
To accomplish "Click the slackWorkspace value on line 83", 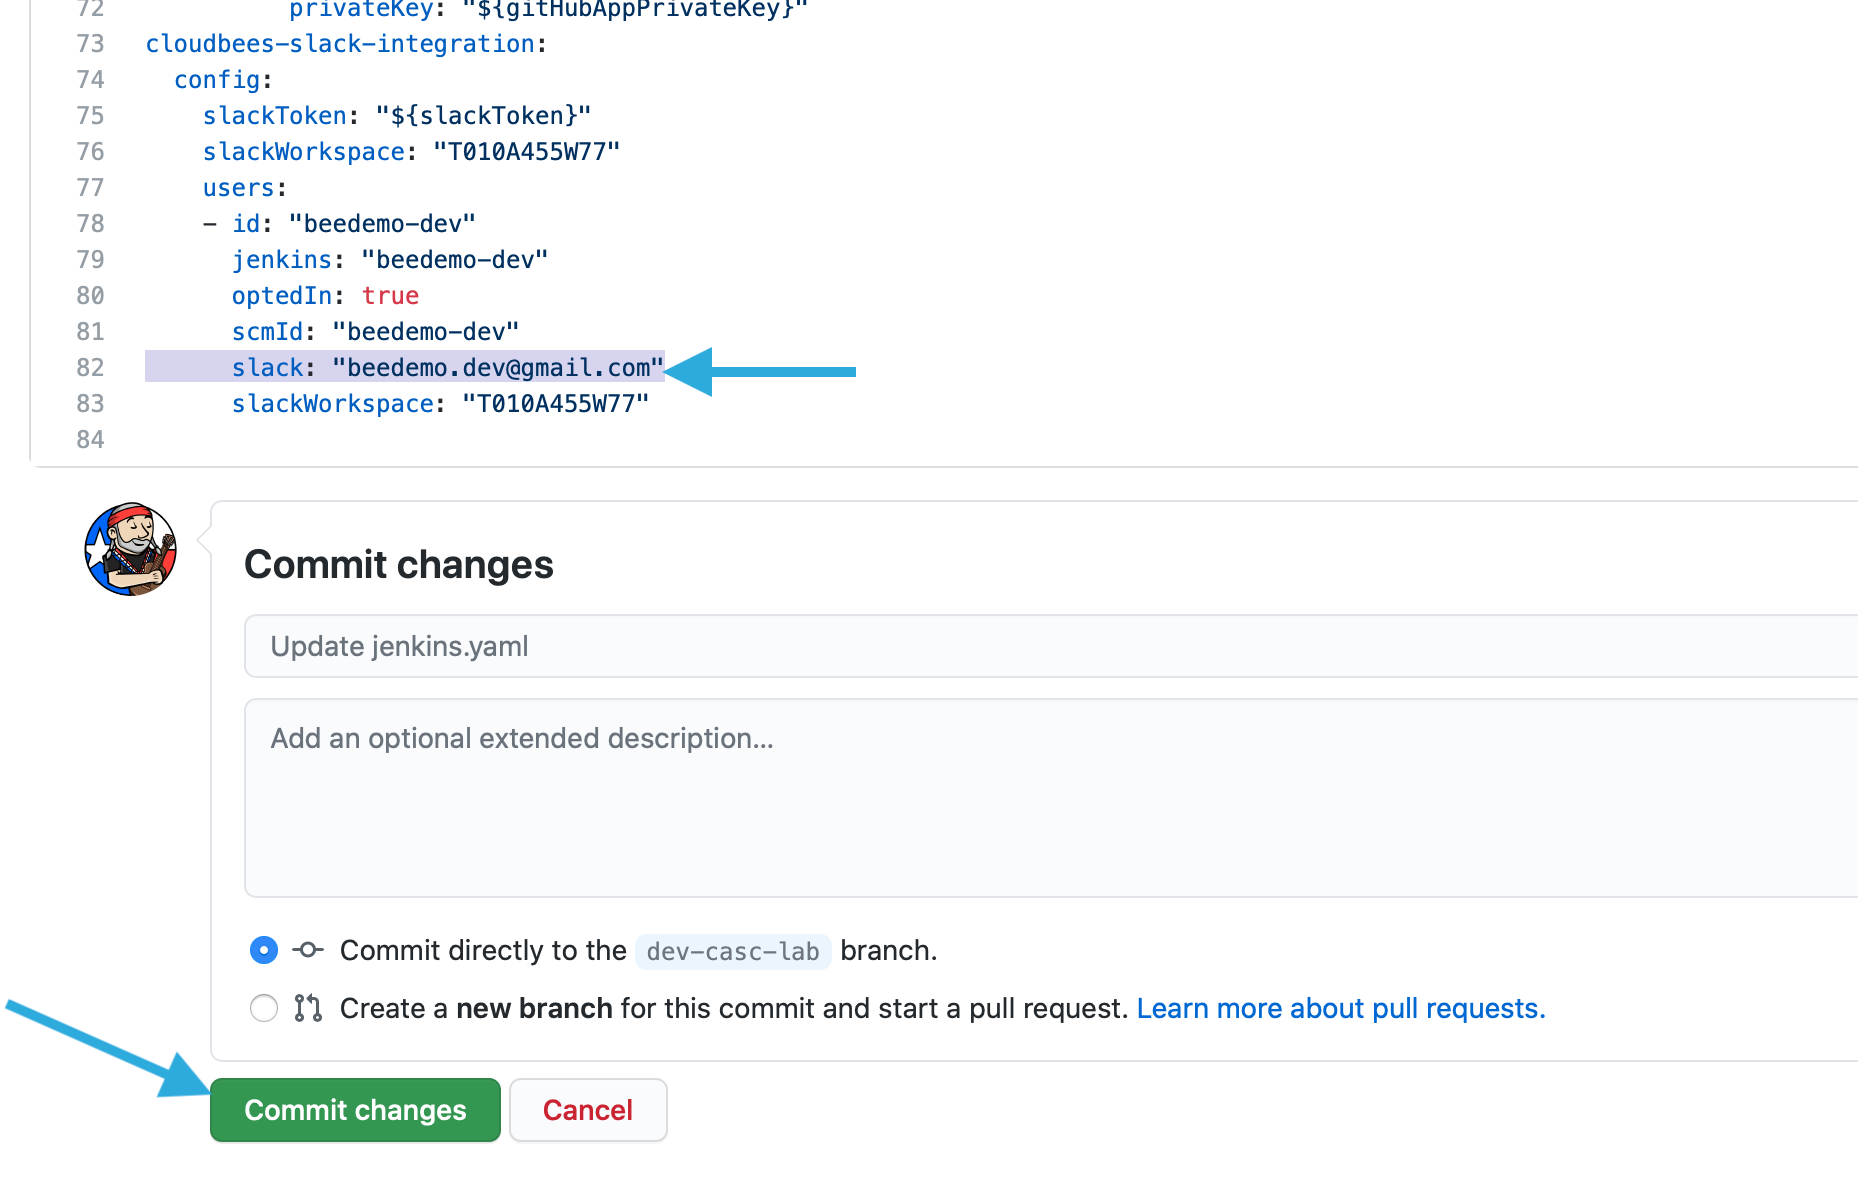I will coord(555,403).
